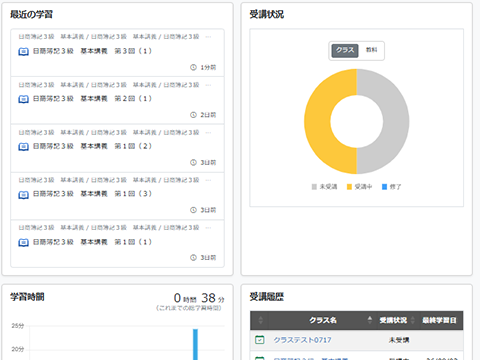Expand breadcrumb ellipsis in 第1回(2) card

tap(208, 133)
